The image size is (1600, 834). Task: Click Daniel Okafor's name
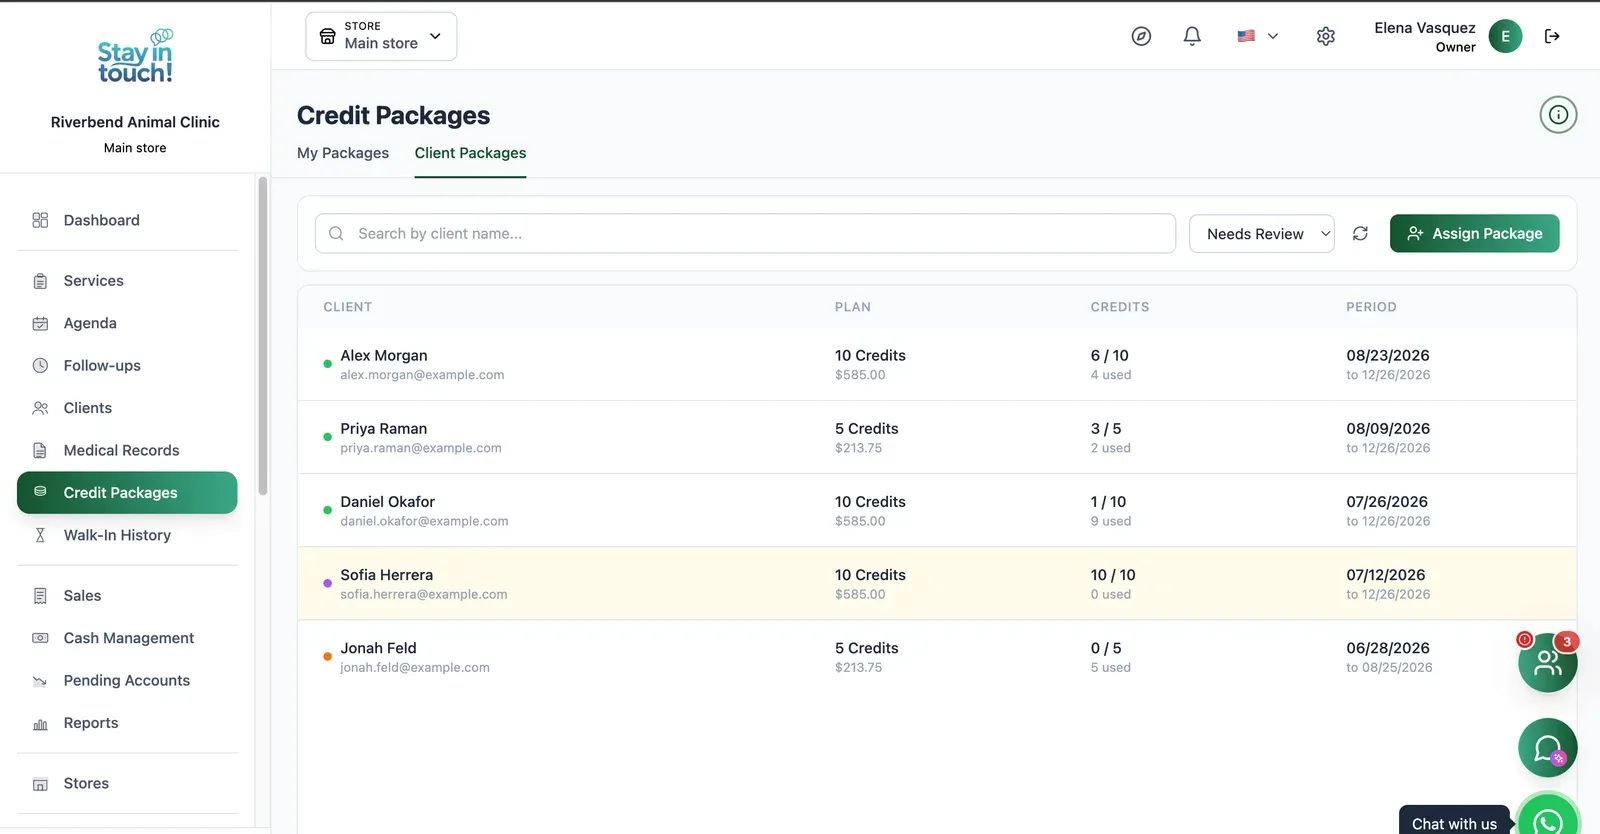point(387,502)
